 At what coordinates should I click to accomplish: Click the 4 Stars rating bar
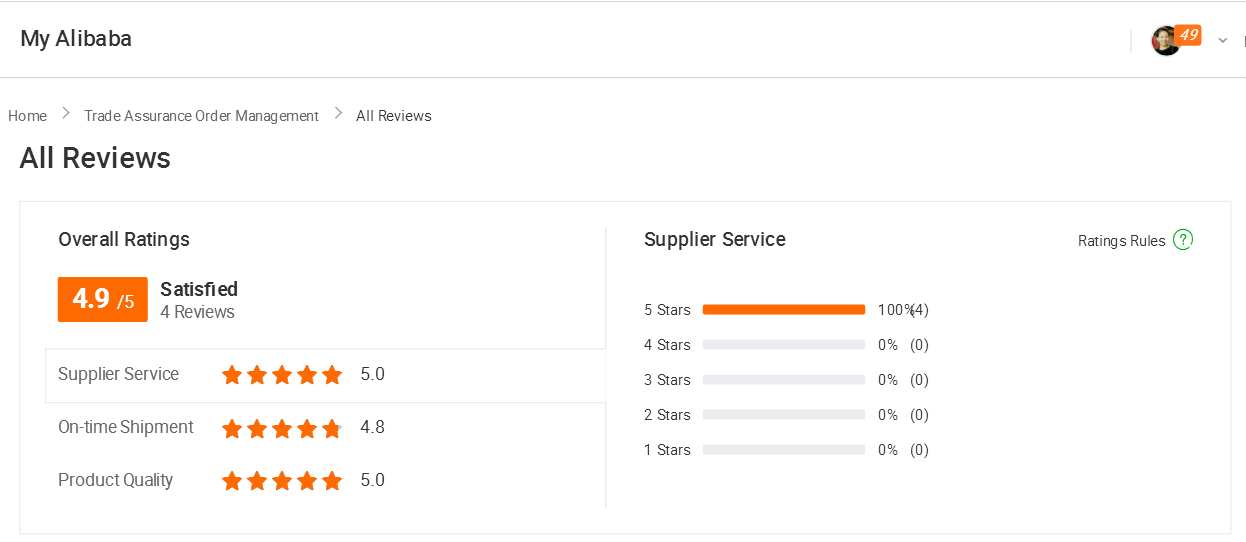pos(783,345)
